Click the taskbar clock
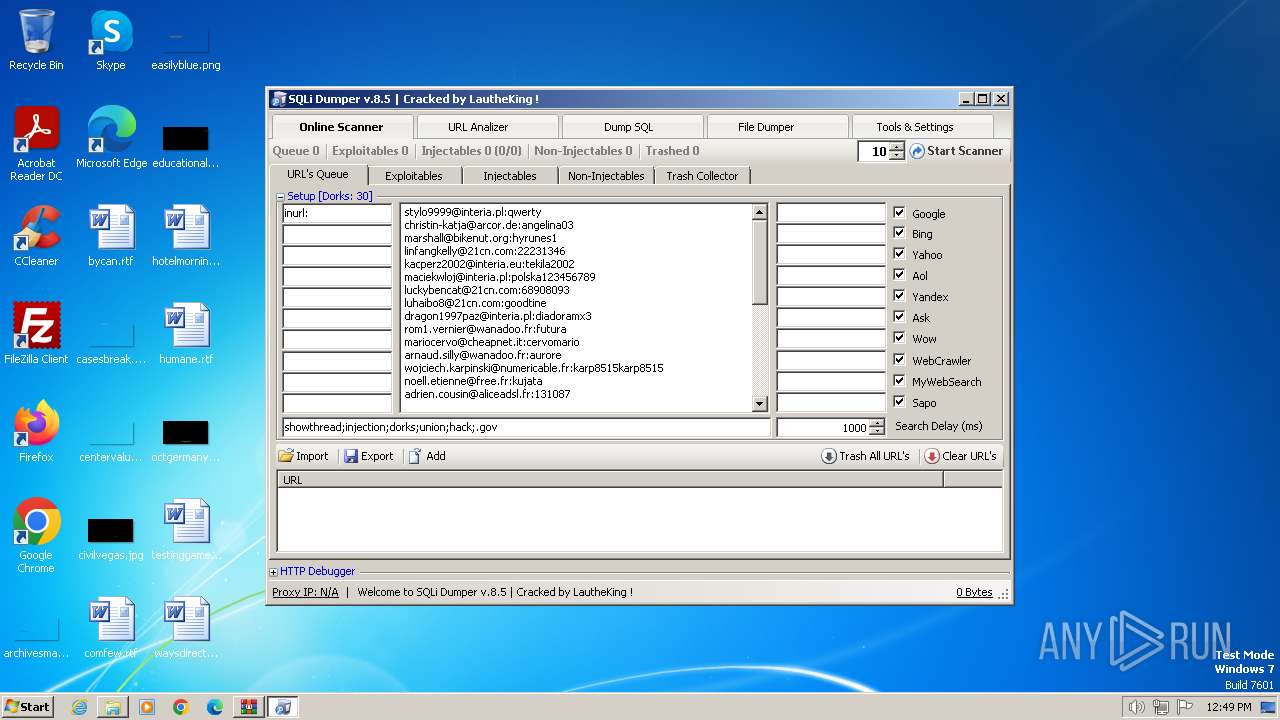This screenshot has width=1280, height=720. (x=1229, y=707)
